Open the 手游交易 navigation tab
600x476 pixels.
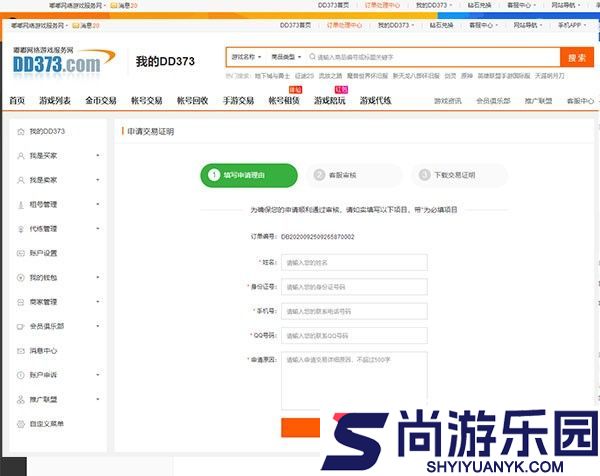[x=238, y=101]
